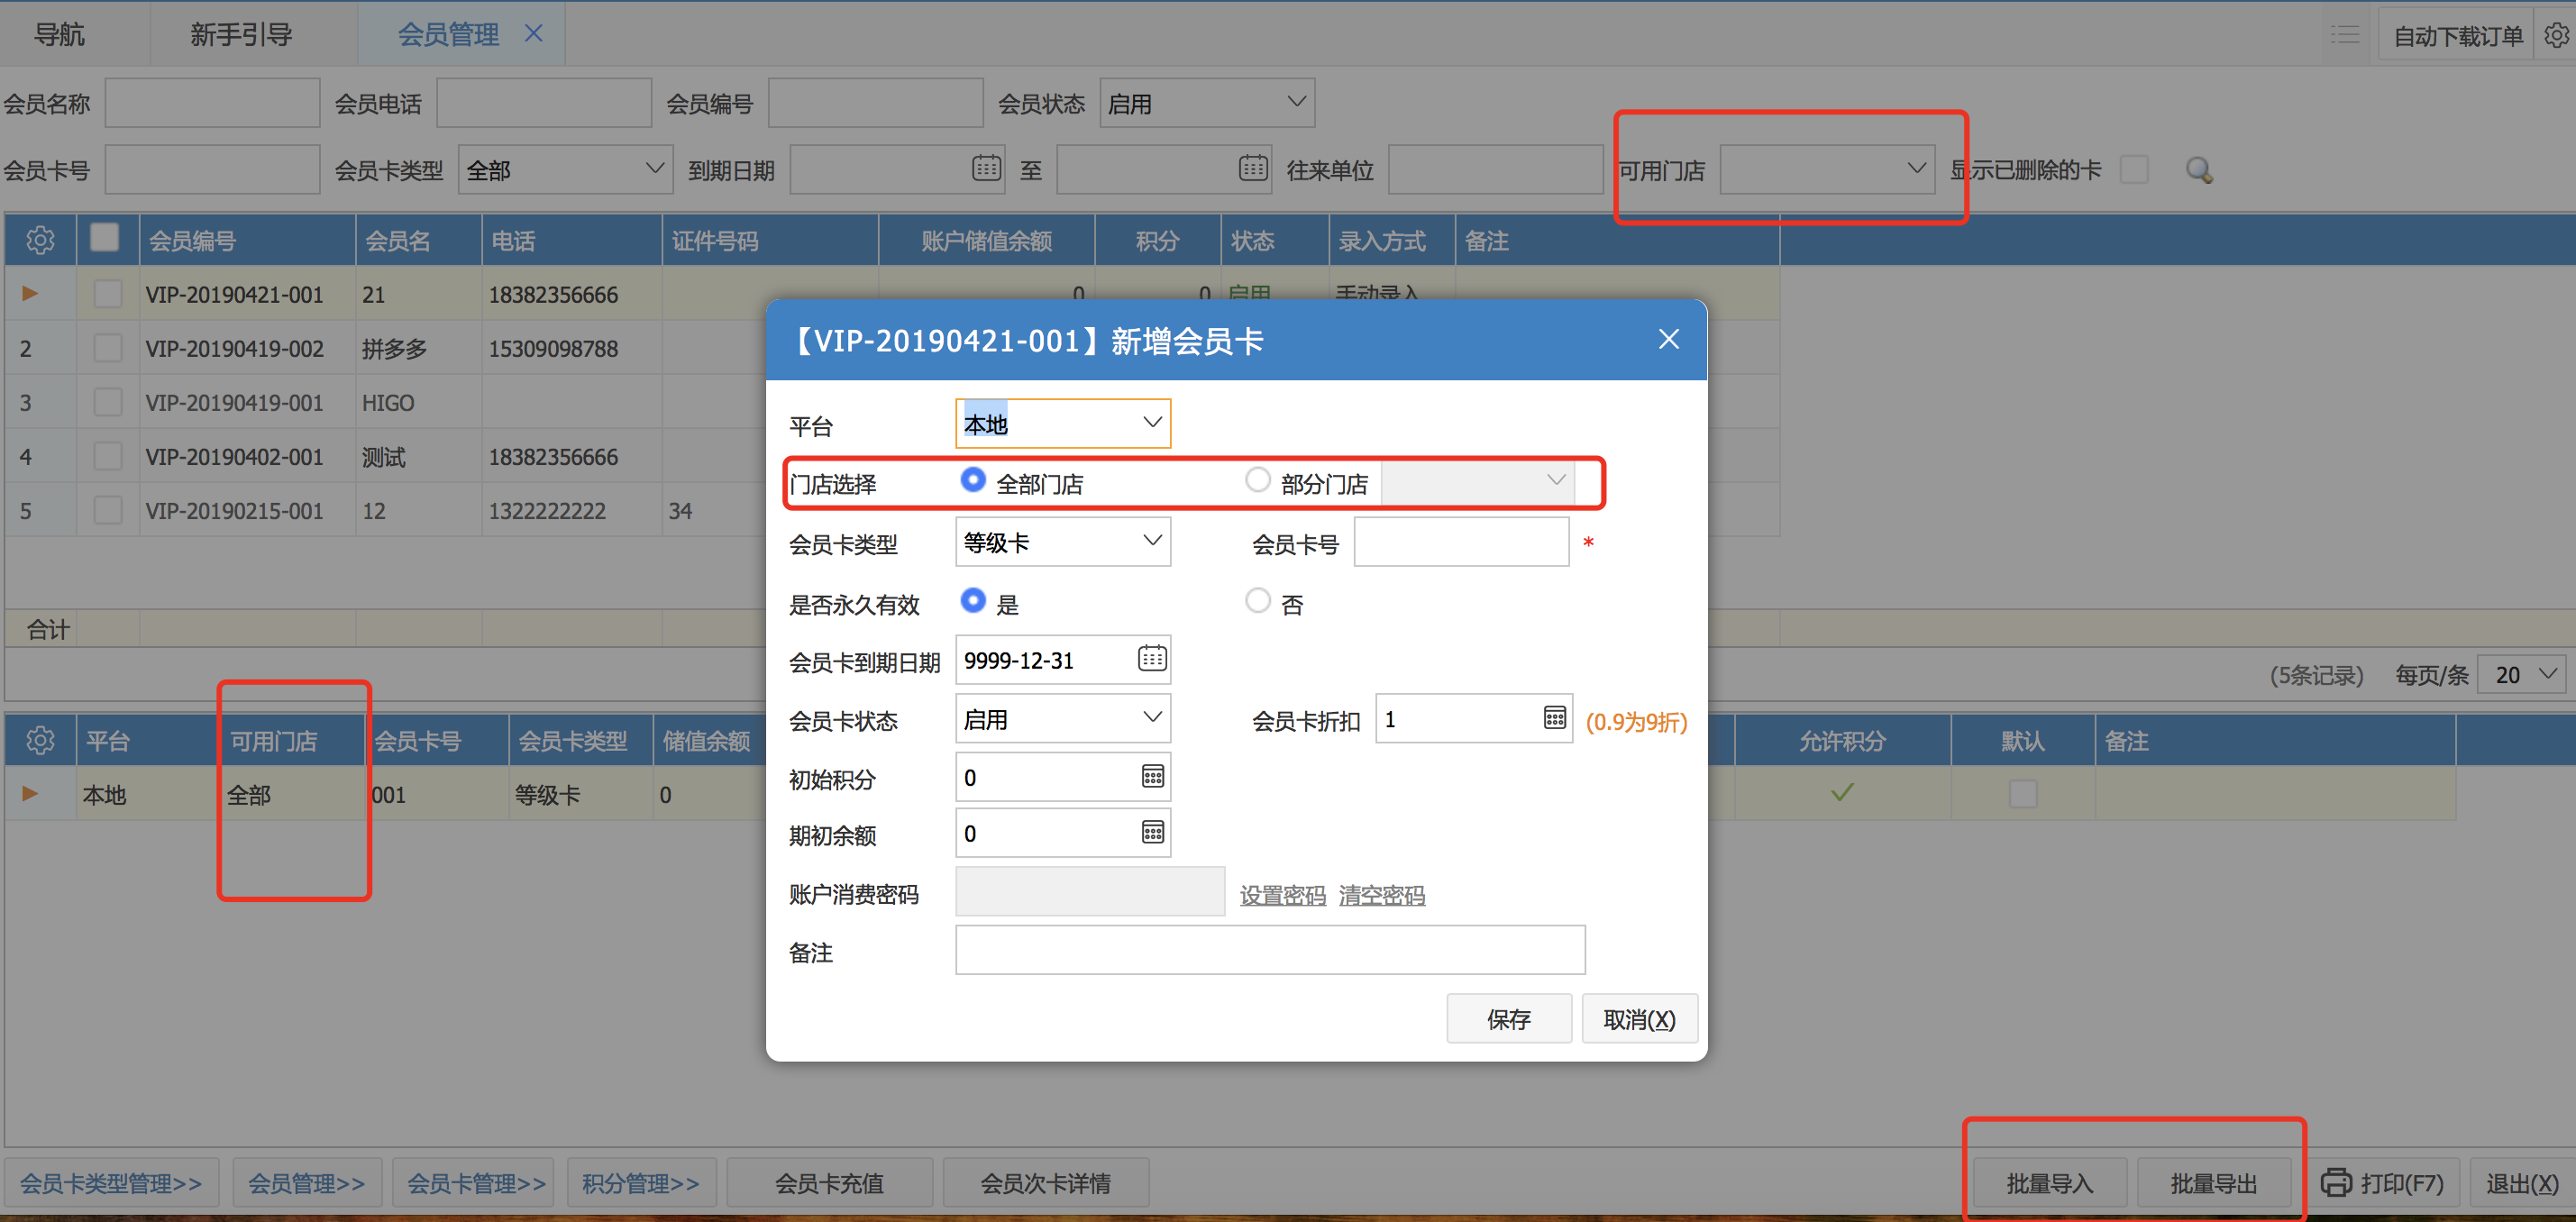Check row VIP-20190419-002 checkbox

(107, 348)
